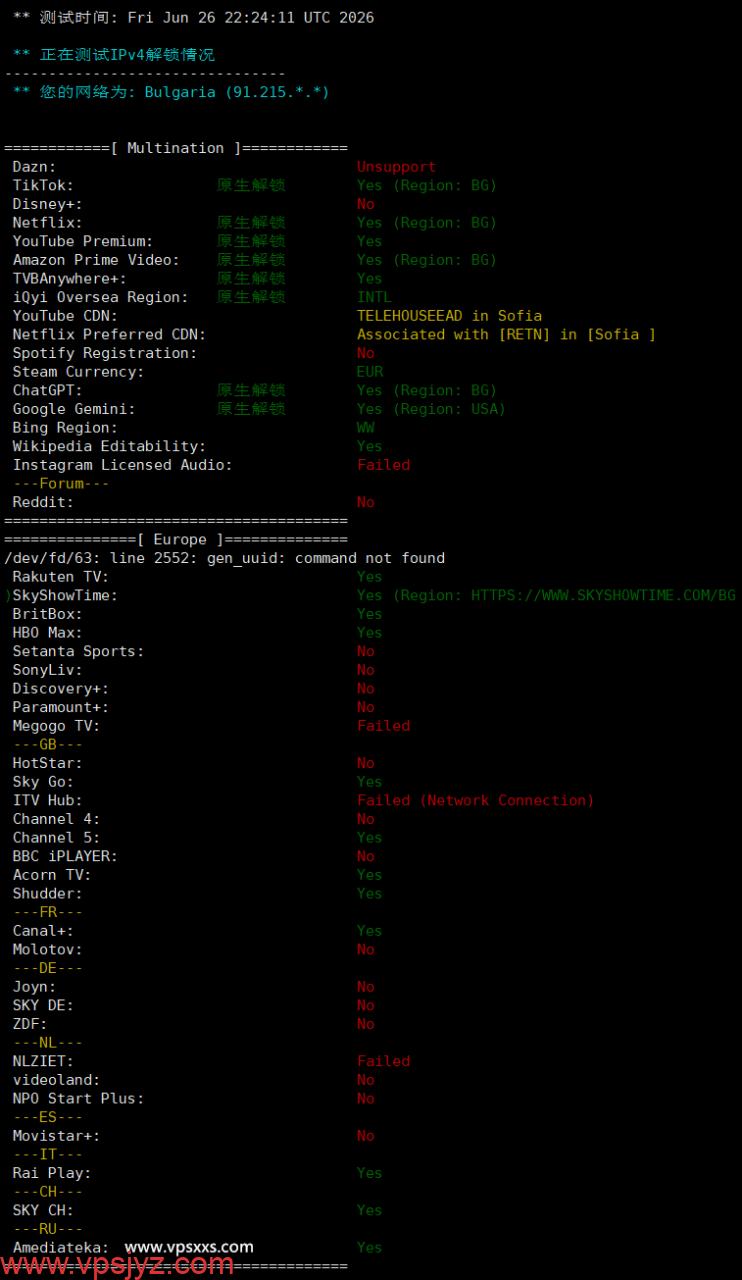The image size is (742, 1280).
Task: Select the ChatGPT Yes (Region: BG) result
Action: coord(427,390)
